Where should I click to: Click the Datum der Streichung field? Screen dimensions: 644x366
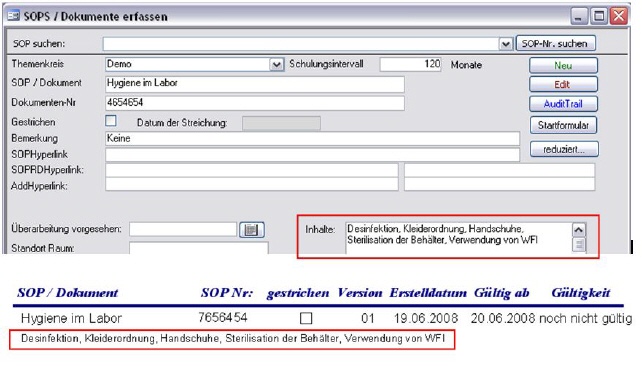(281, 123)
